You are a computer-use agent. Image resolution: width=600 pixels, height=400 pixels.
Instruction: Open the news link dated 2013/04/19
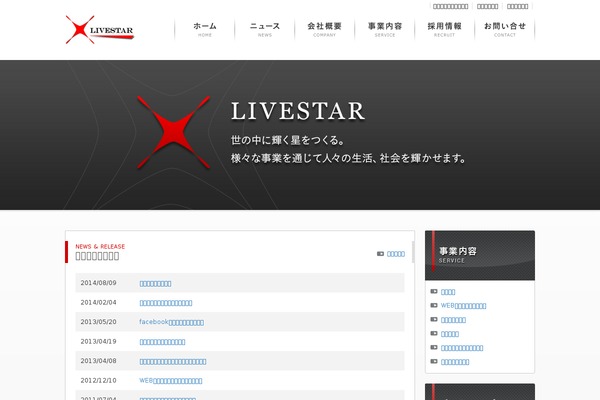click(x=162, y=342)
